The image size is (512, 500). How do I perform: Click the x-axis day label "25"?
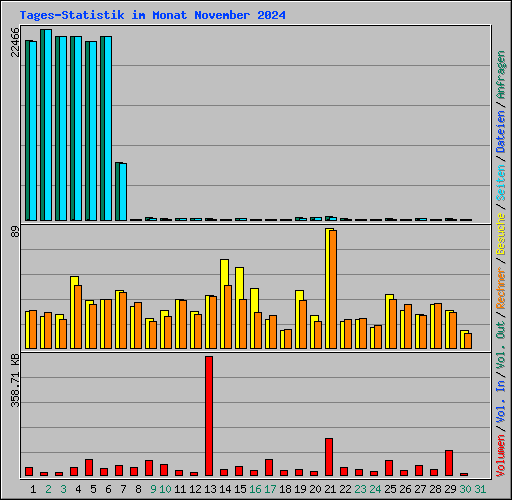390,489
